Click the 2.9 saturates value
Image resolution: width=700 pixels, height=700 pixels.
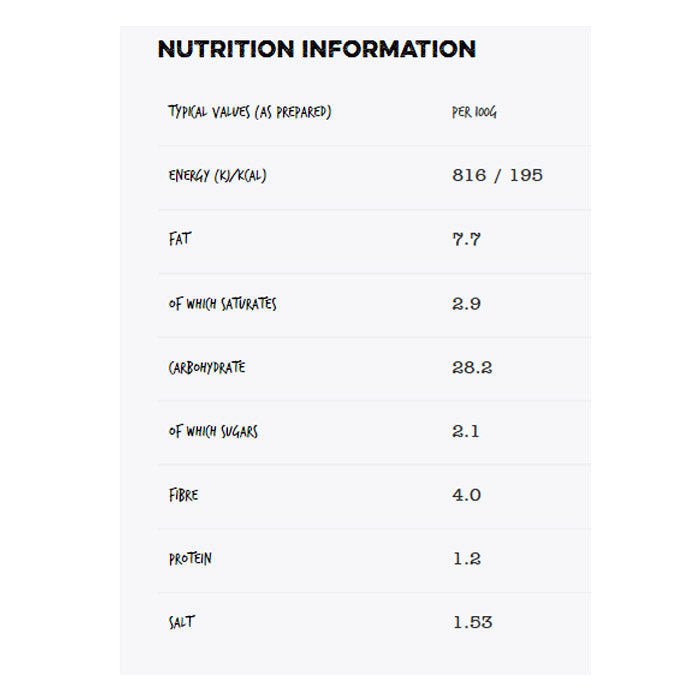(x=466, y=303)
